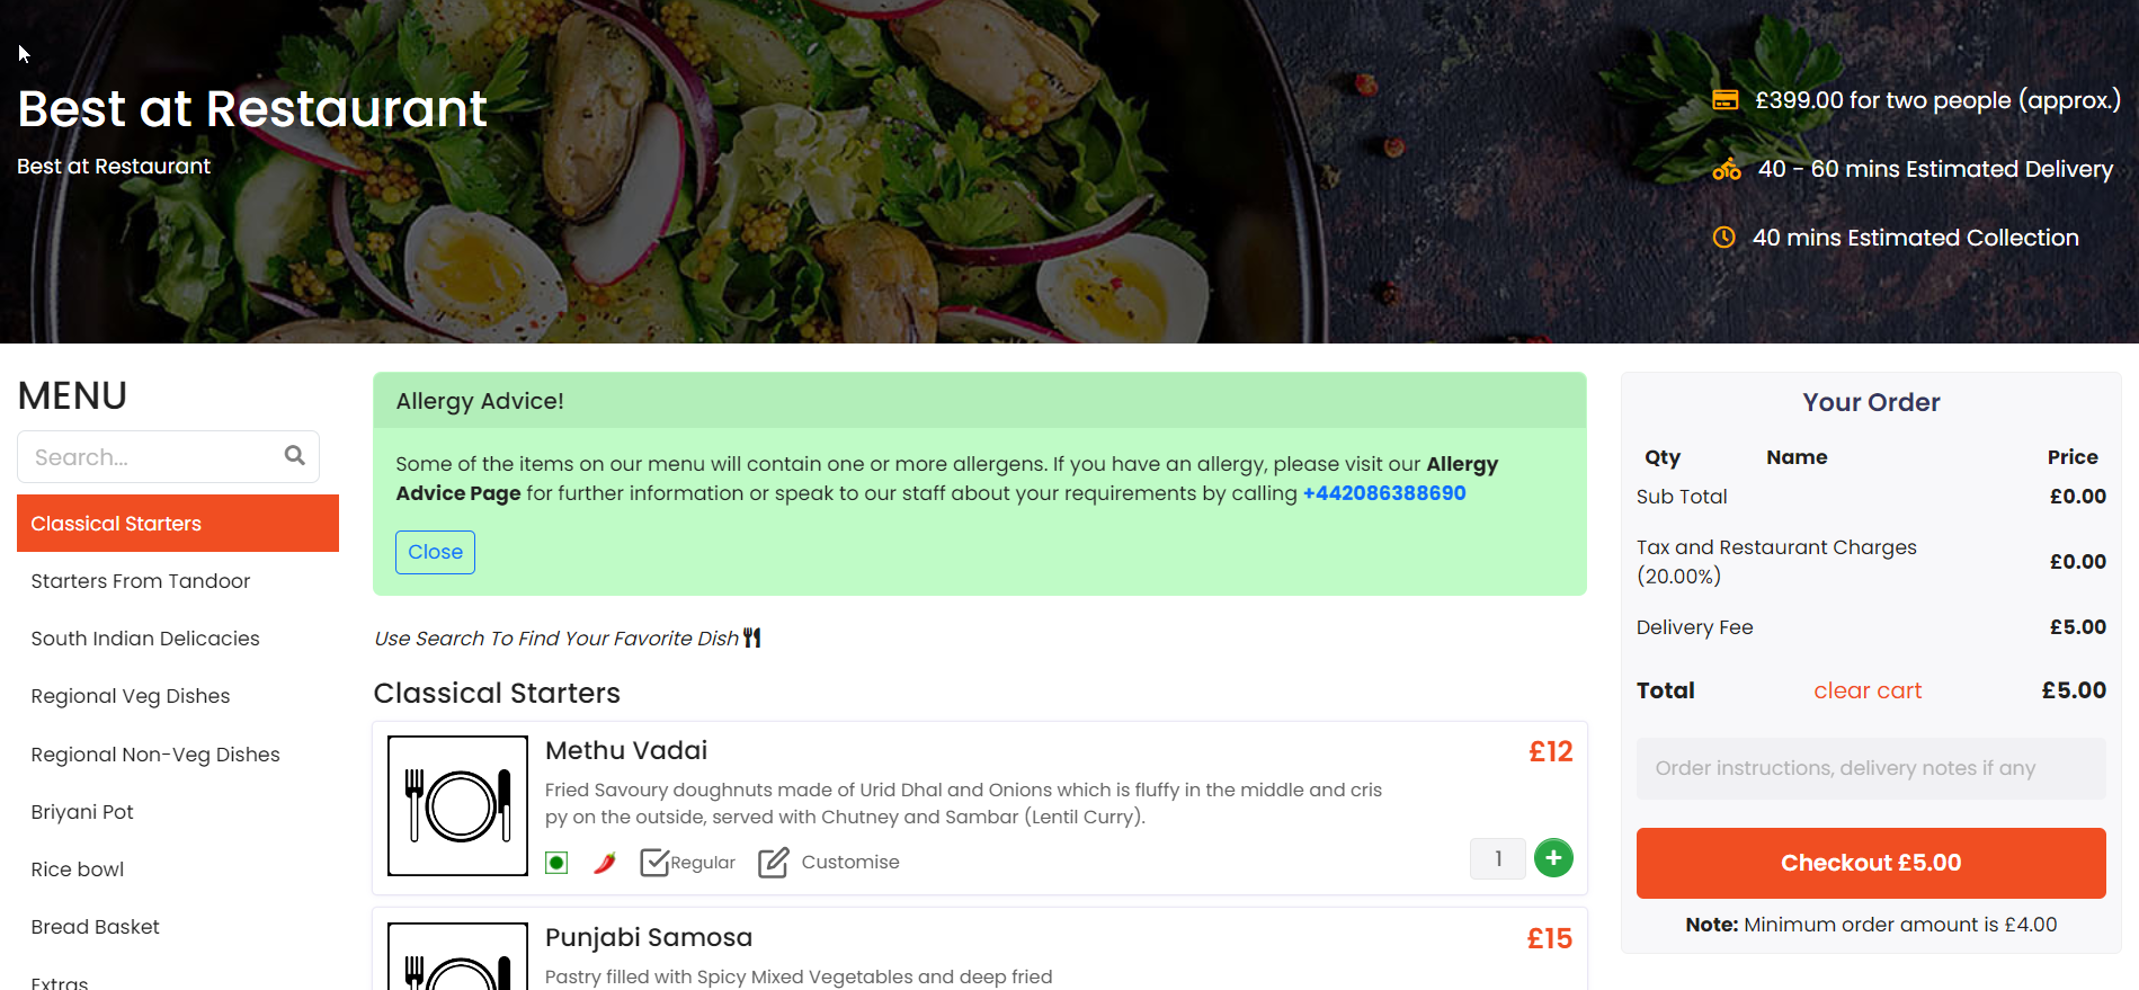Click the green vegetarian indicator on Methu Vadai
The image size is (2139, 990).
(556, 861)
